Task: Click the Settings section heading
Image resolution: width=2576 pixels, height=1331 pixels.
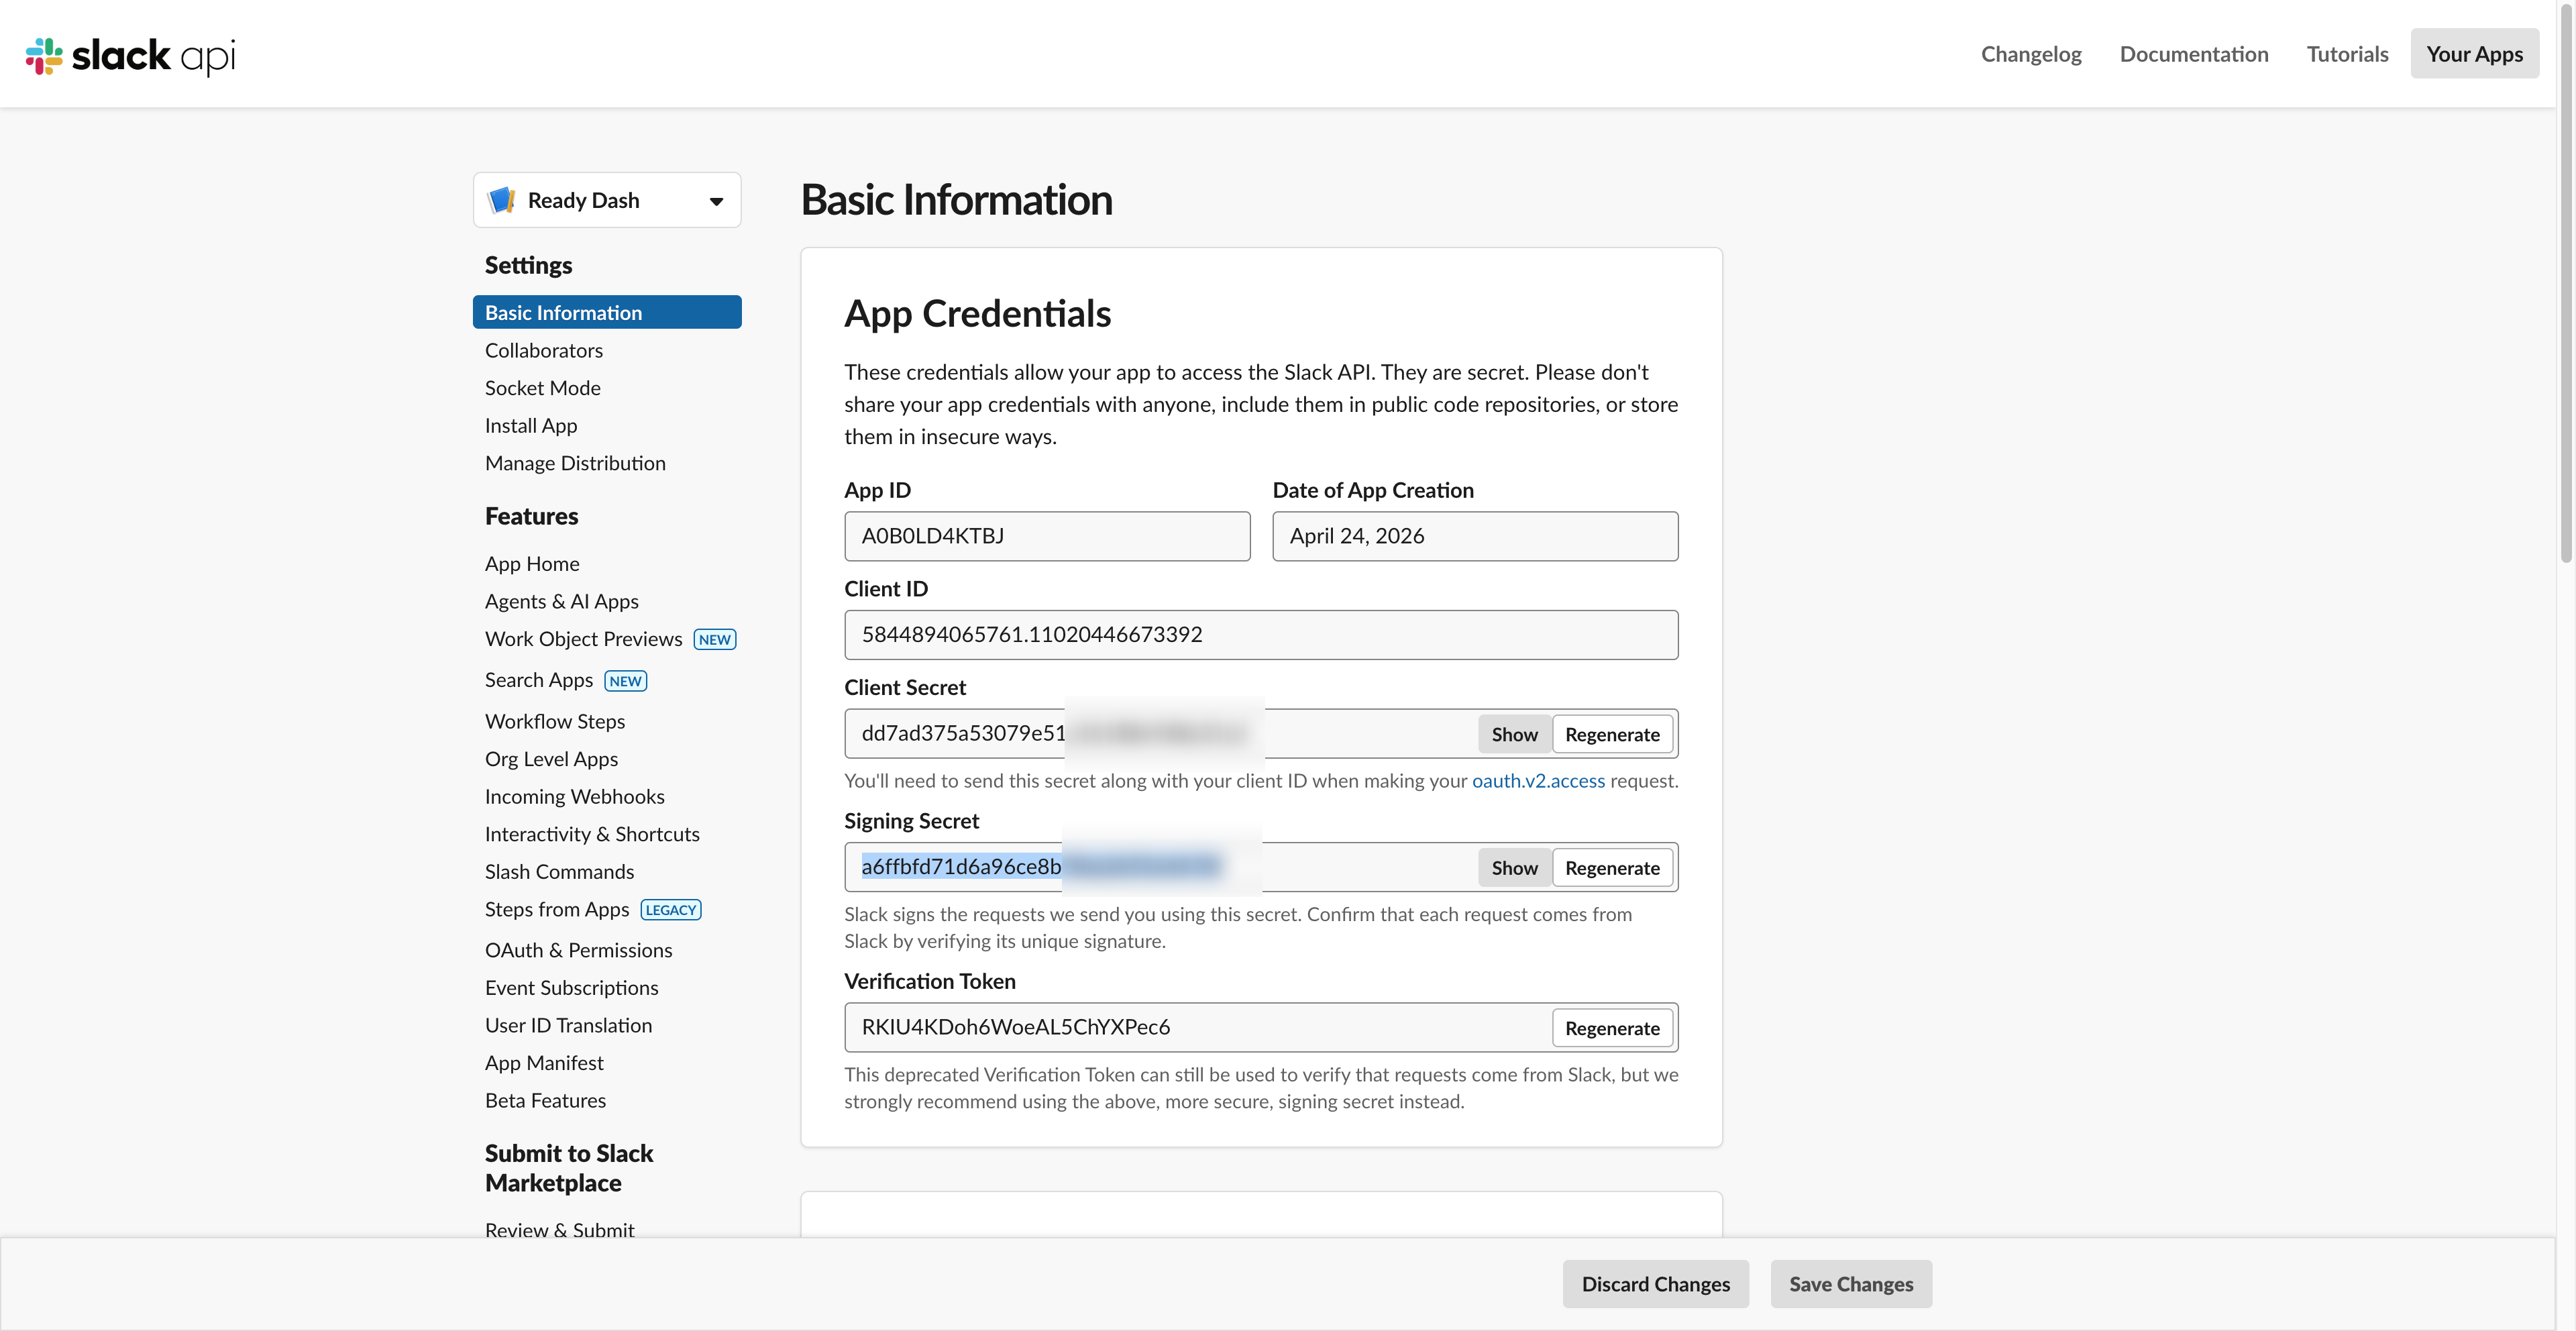Action: point(528,265)
